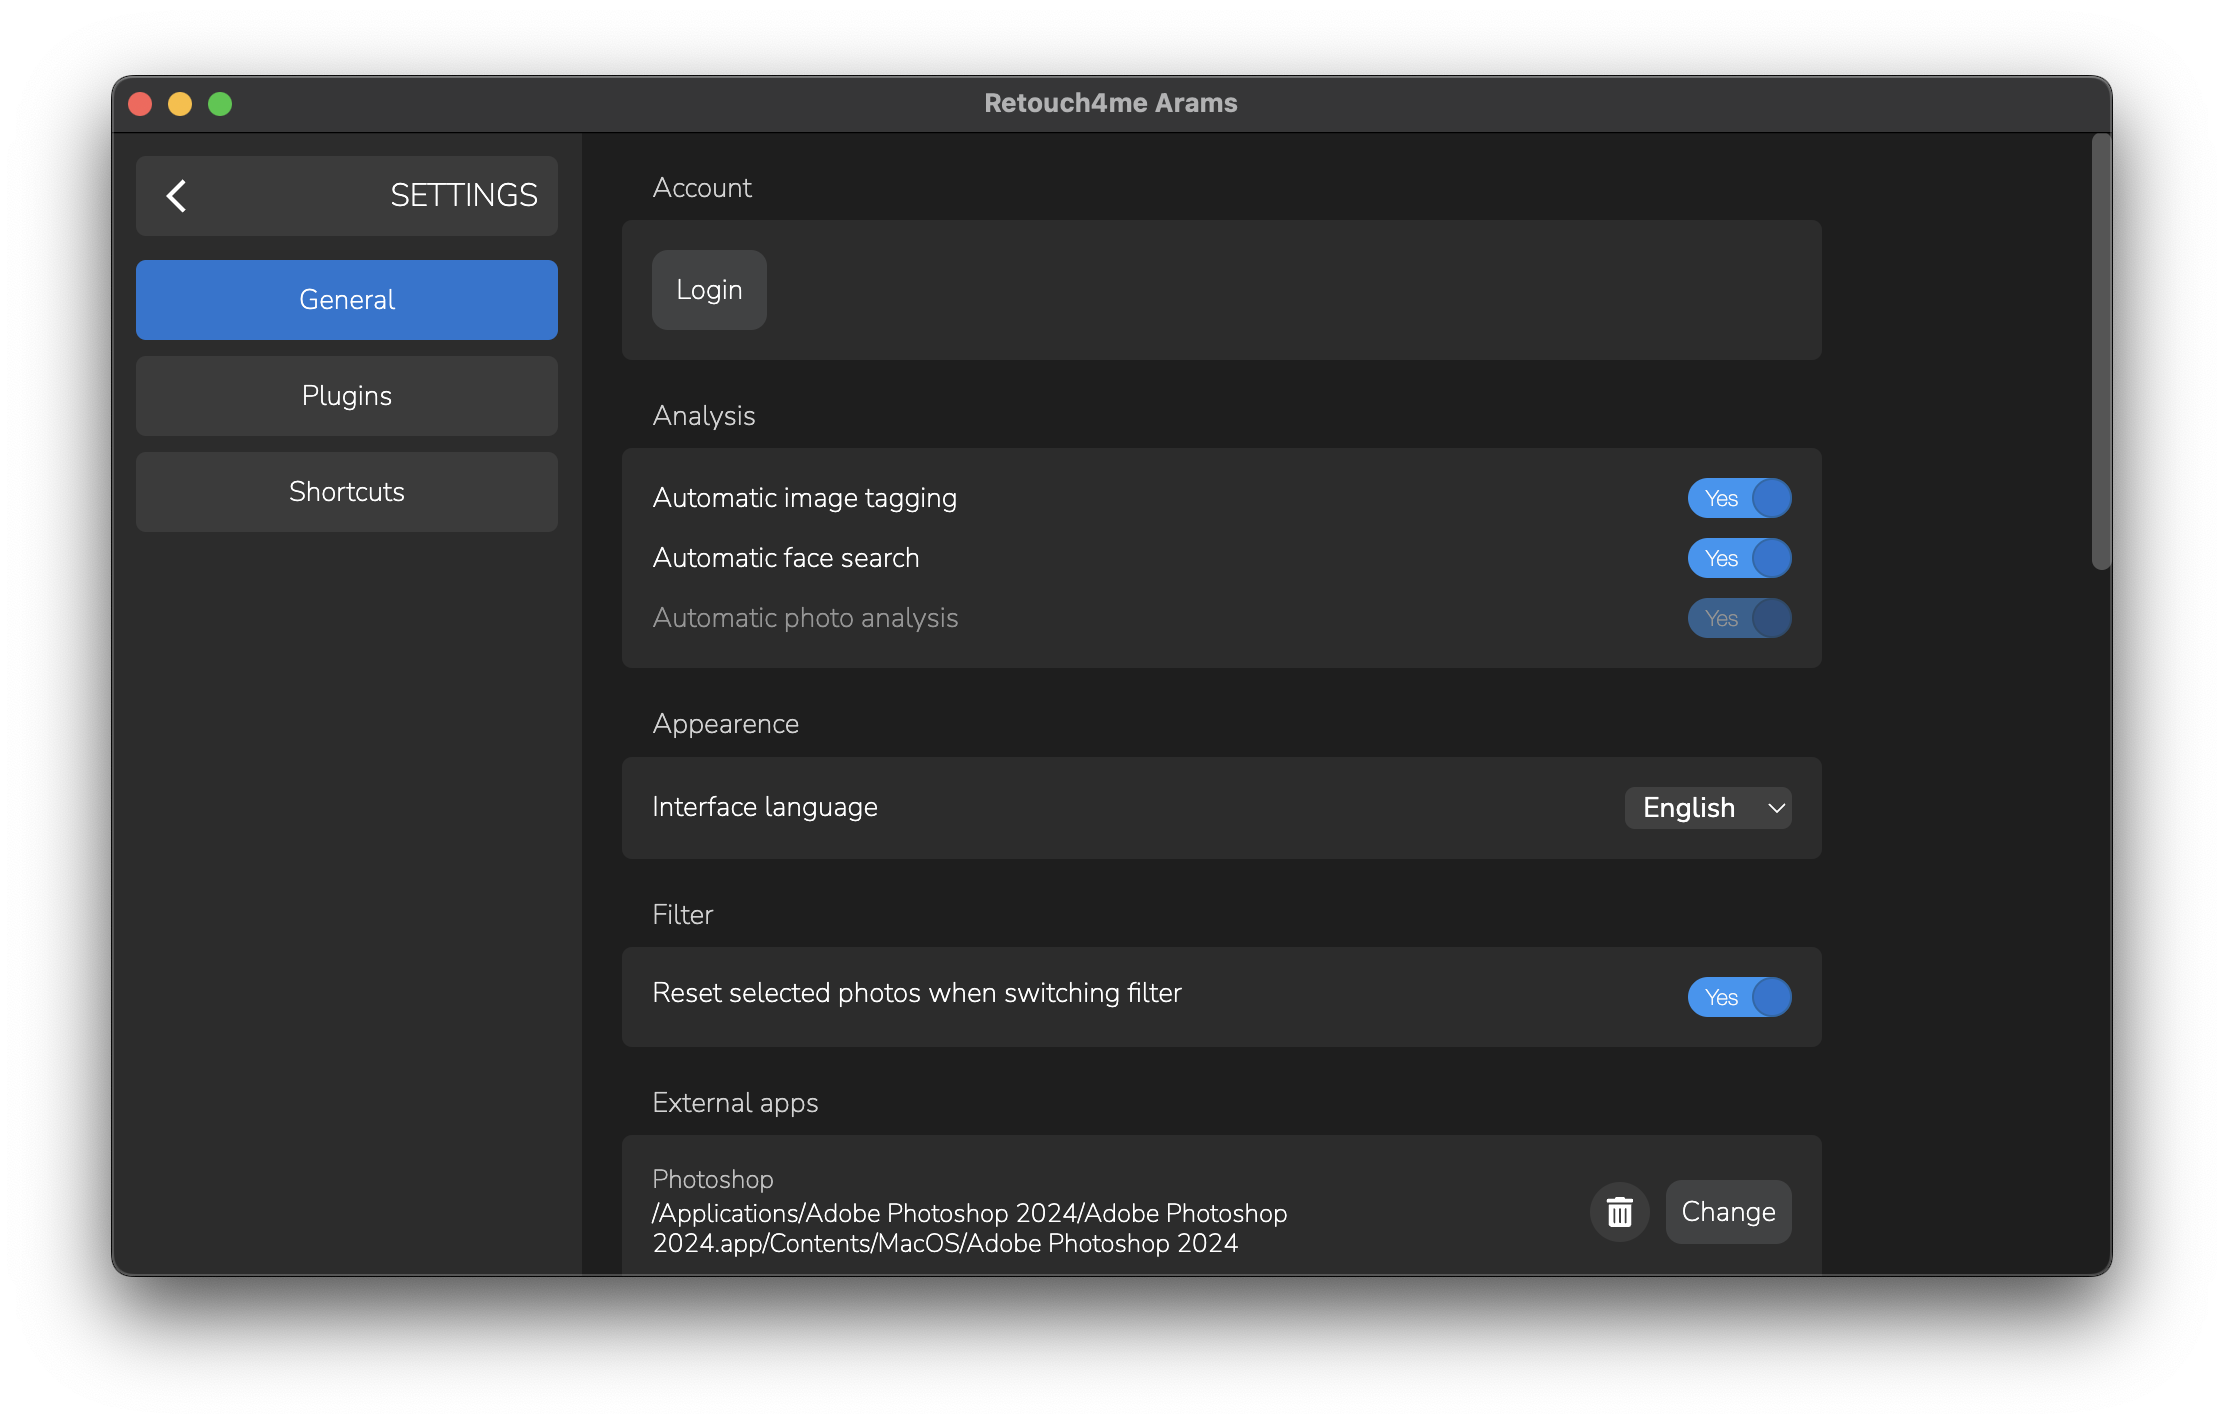The height and width of the screenshot is (1424, 2224).
Task: Disable Automatic face search toggle
Action: pyautogui.click(x=1738, y=558)
